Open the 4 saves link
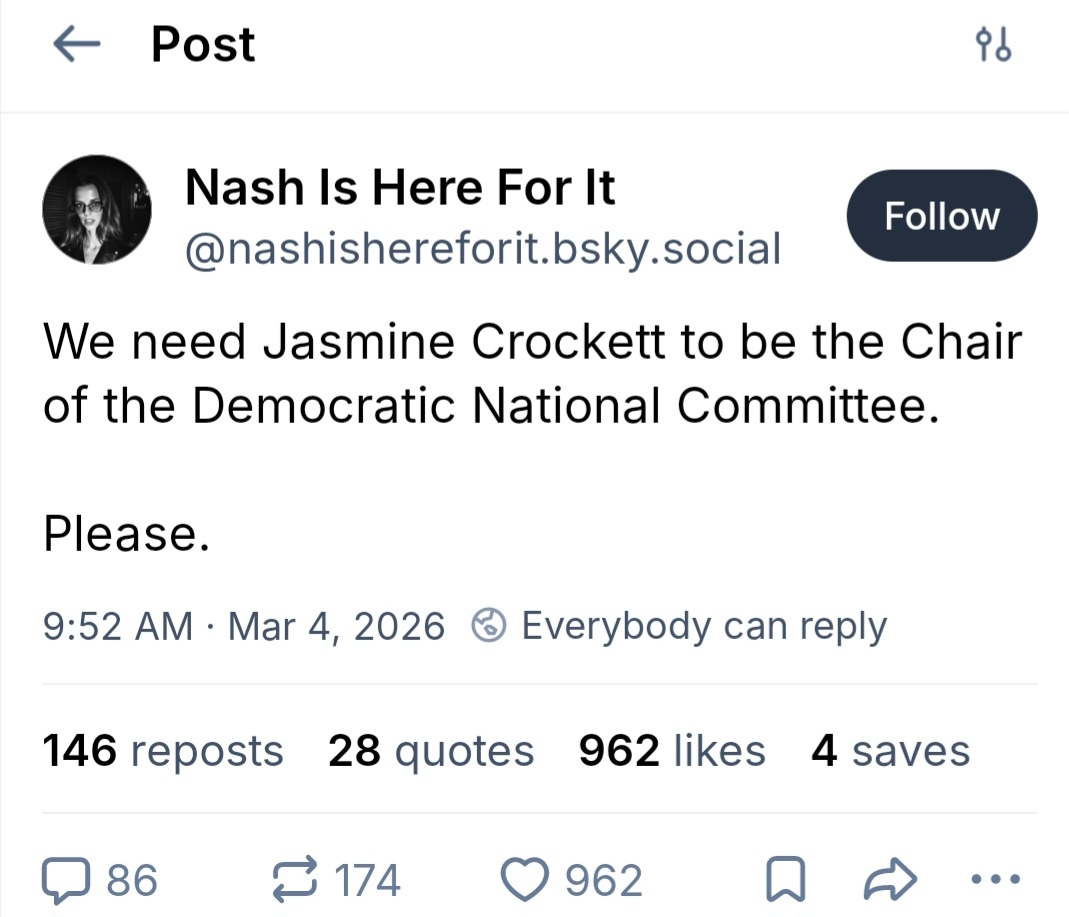The image size is (1069, 917). 890,751
